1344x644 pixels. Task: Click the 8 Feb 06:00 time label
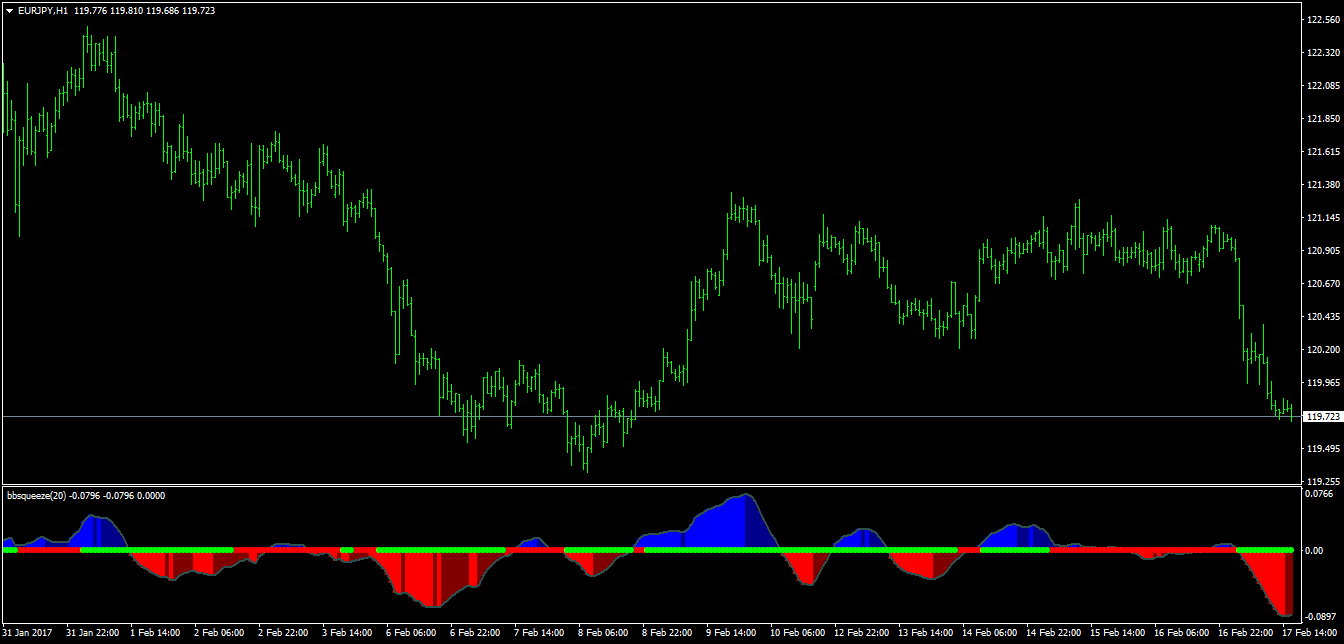click(604, 634)
